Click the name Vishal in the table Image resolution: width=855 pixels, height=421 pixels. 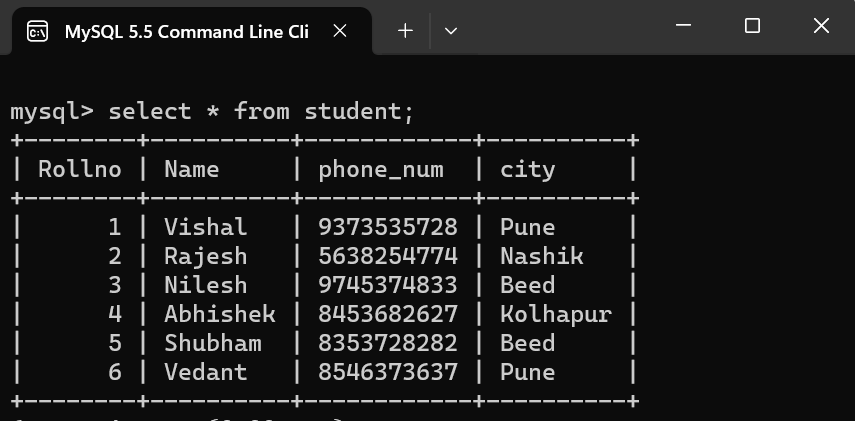tap(206, 227)
